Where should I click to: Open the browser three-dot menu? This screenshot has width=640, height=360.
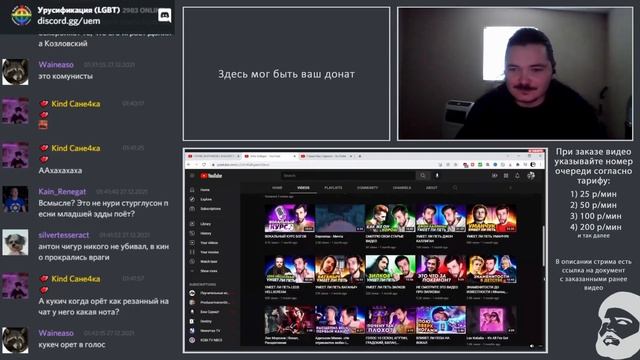point(541,164)
